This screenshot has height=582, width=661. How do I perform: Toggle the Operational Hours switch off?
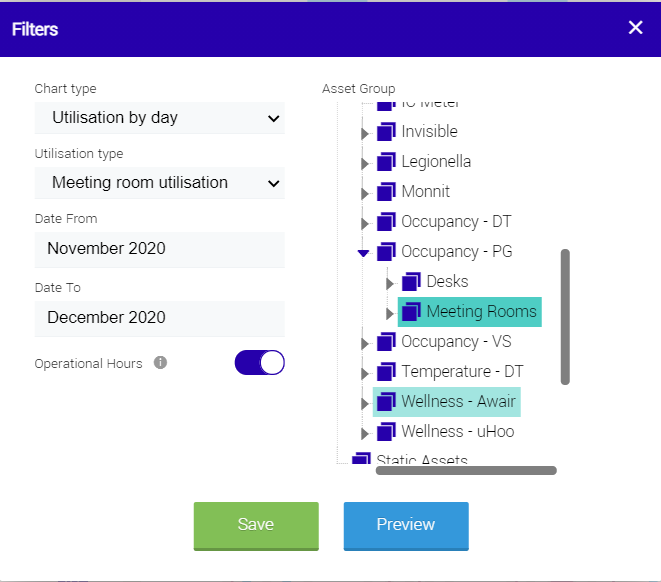260,362
